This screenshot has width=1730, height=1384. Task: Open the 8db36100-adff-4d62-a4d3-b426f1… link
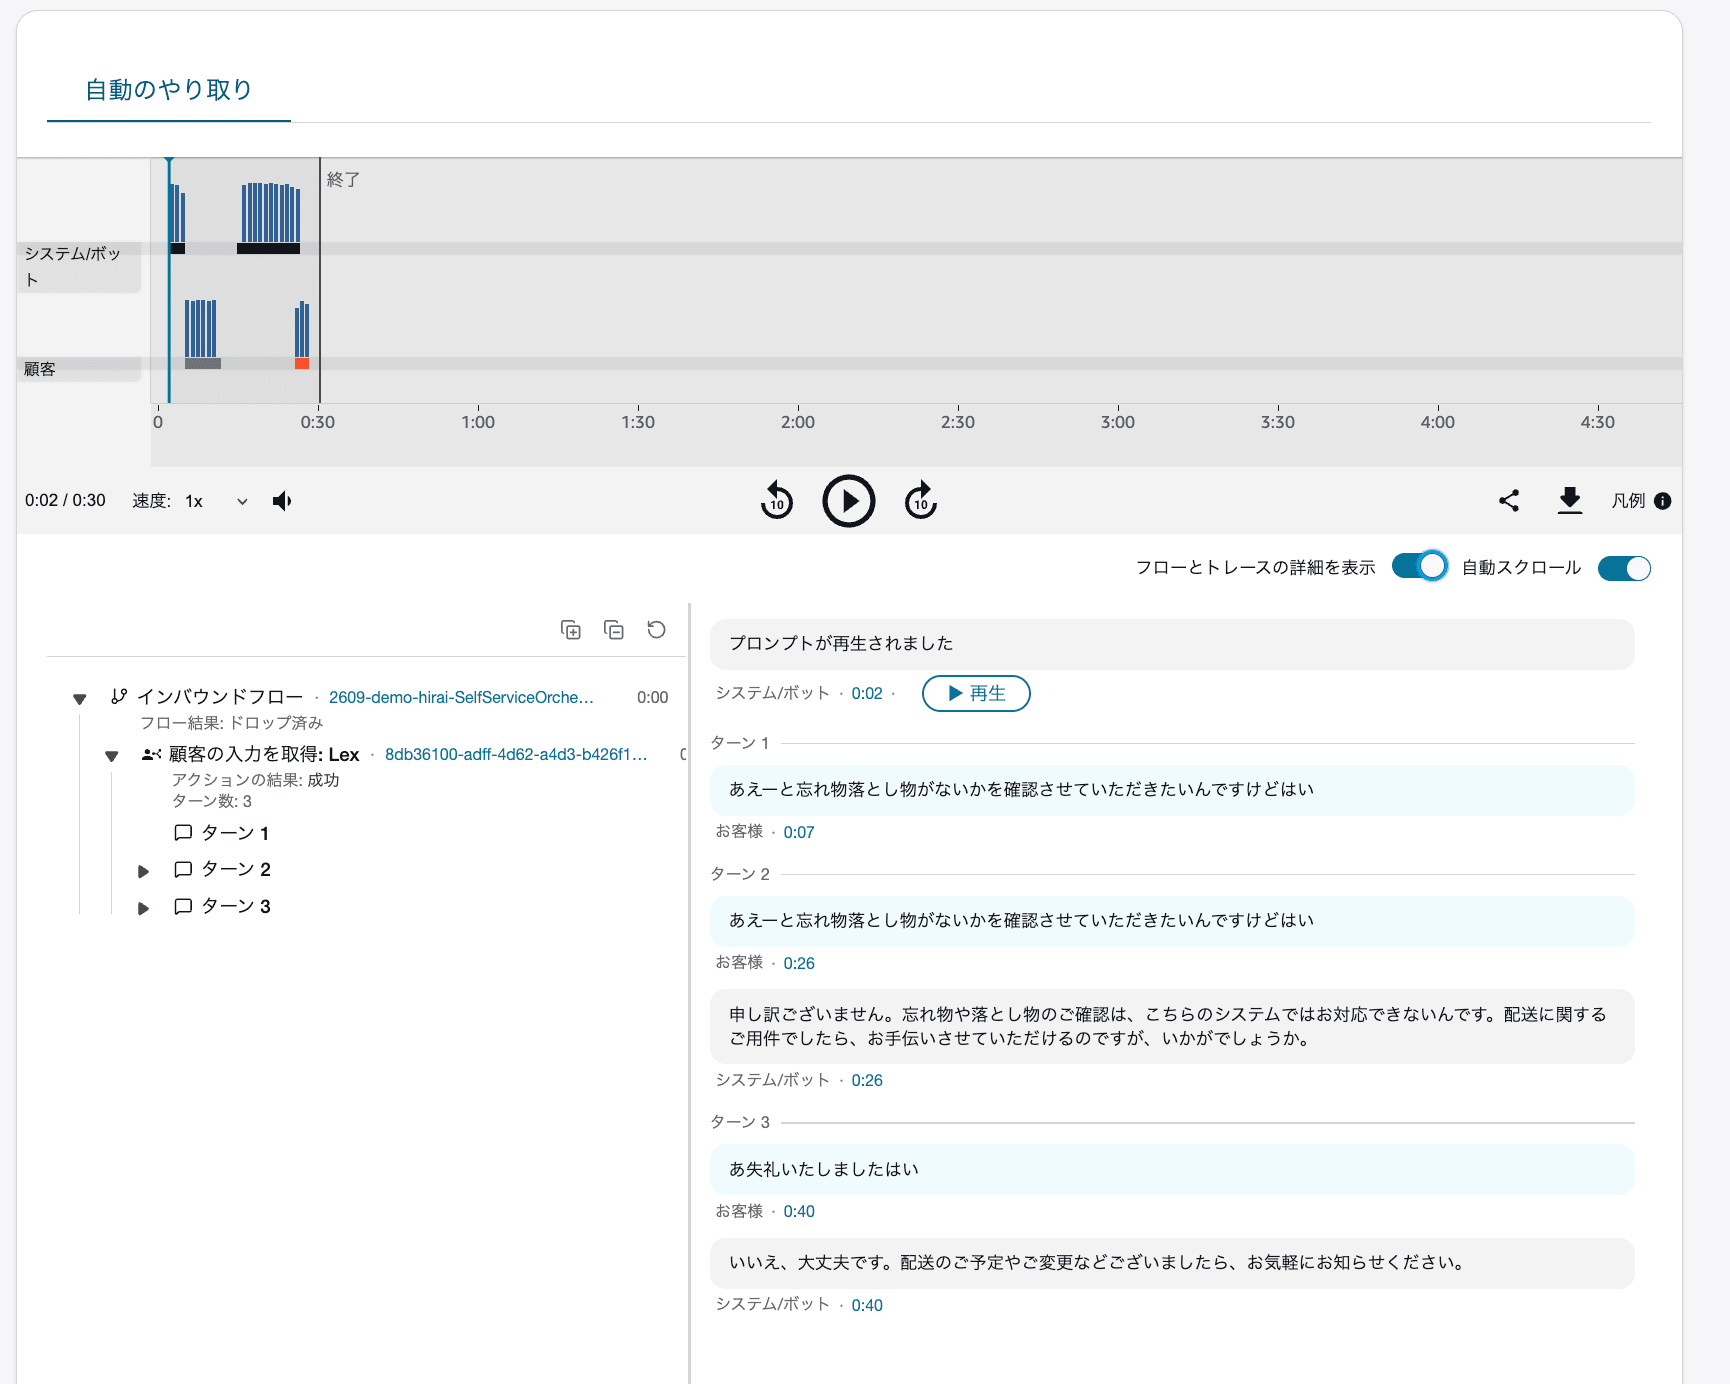point(516,754)
